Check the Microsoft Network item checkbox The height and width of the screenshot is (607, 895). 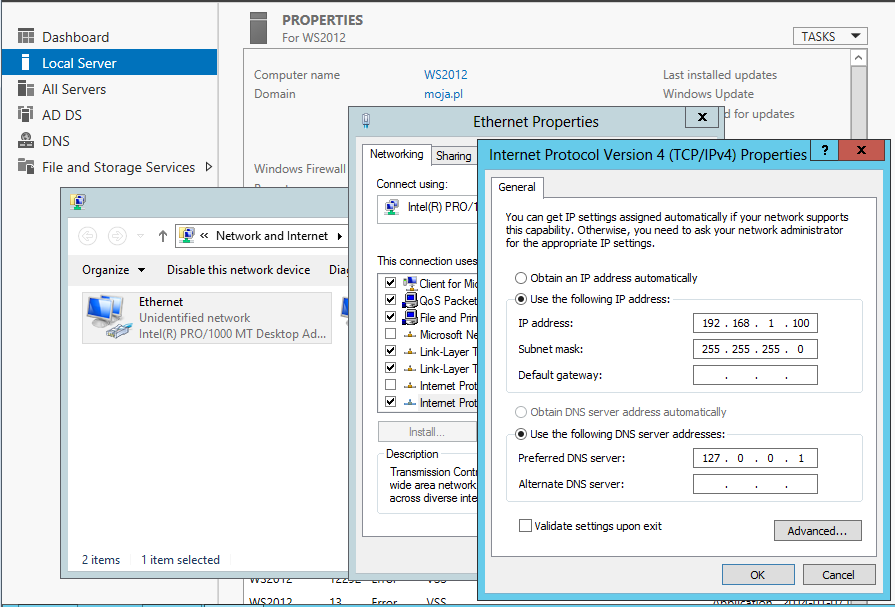click(x=390, y=333)
